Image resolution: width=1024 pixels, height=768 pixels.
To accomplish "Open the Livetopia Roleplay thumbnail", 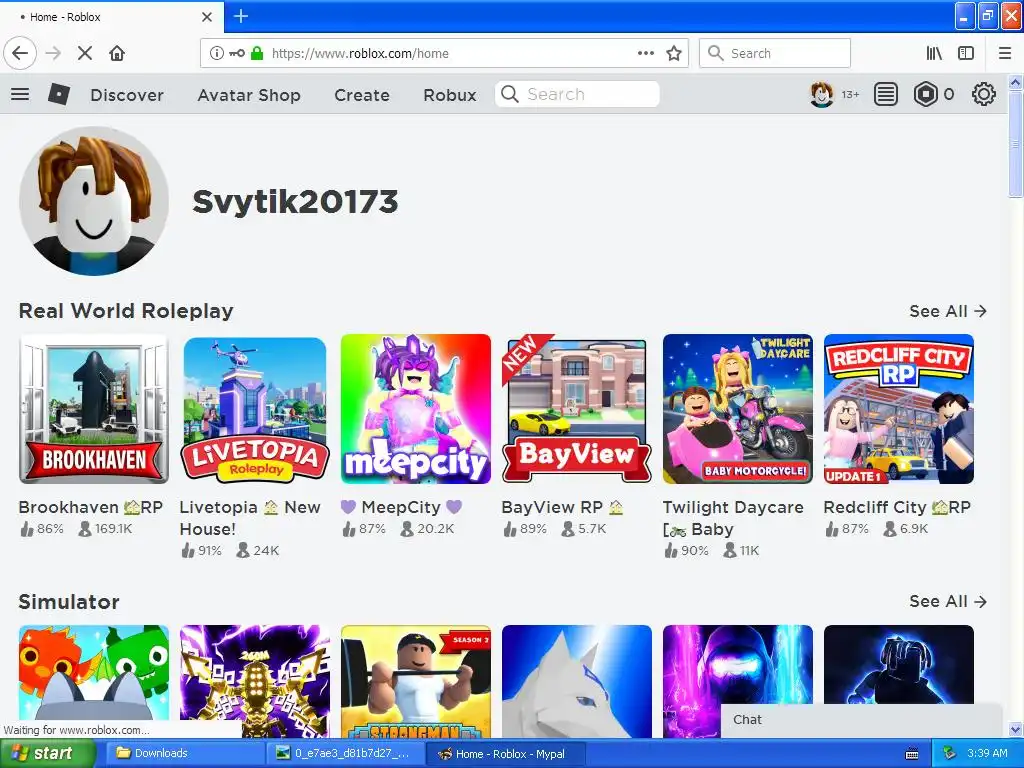I will click(x=255, y=409).
